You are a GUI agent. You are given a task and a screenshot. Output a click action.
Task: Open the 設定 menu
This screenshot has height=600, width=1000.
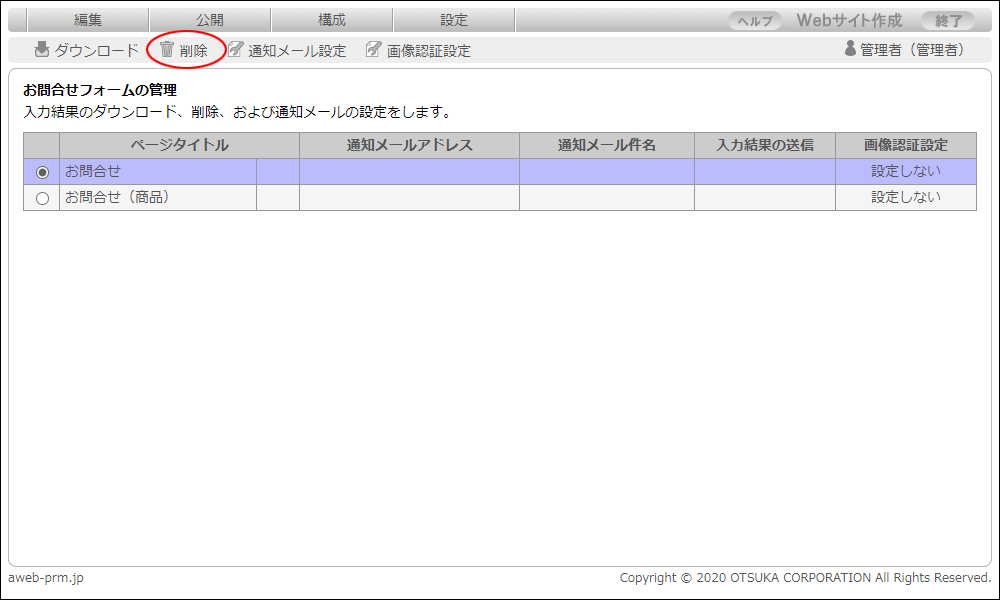pos(454,20)
